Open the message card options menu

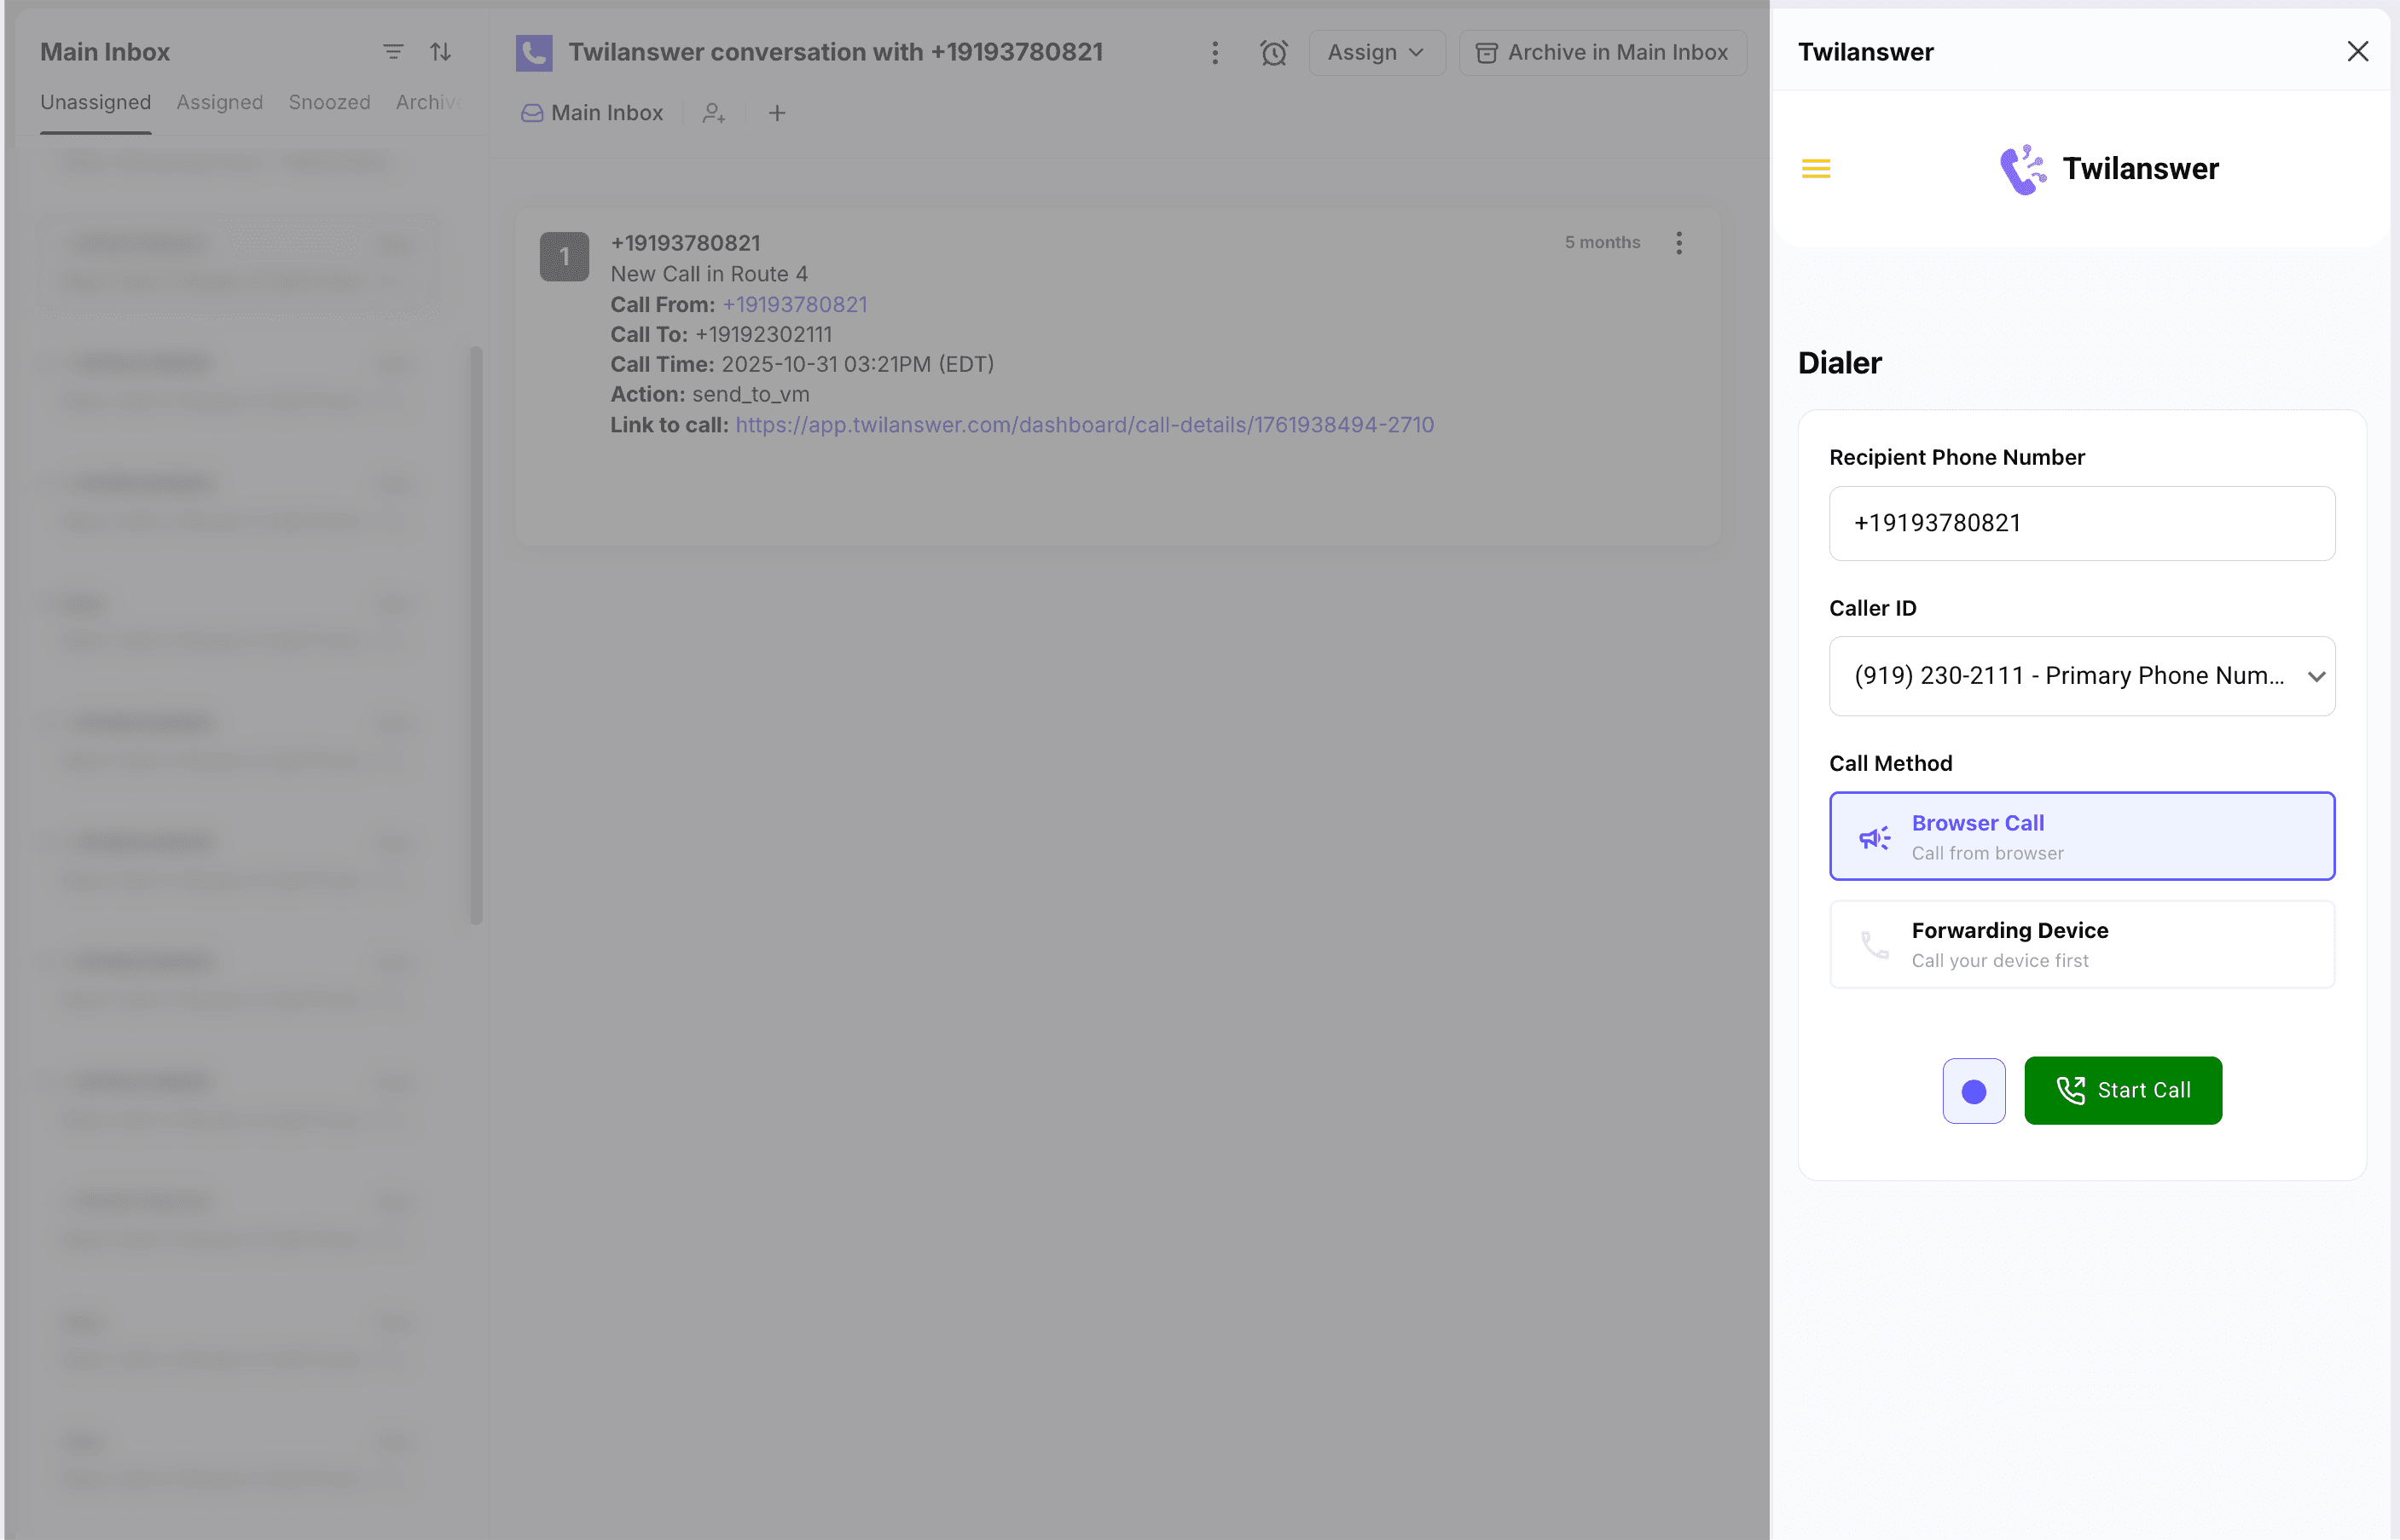[x=1679, y=243]
